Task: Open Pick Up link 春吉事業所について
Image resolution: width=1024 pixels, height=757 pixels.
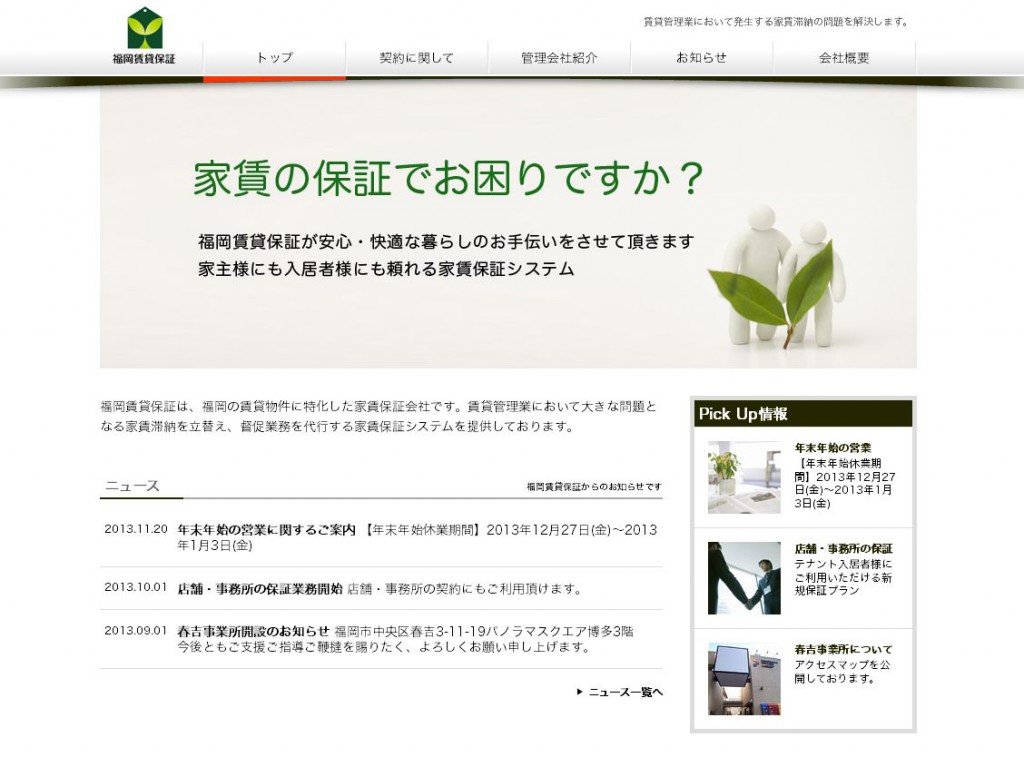Action: [x=843, y=649]
